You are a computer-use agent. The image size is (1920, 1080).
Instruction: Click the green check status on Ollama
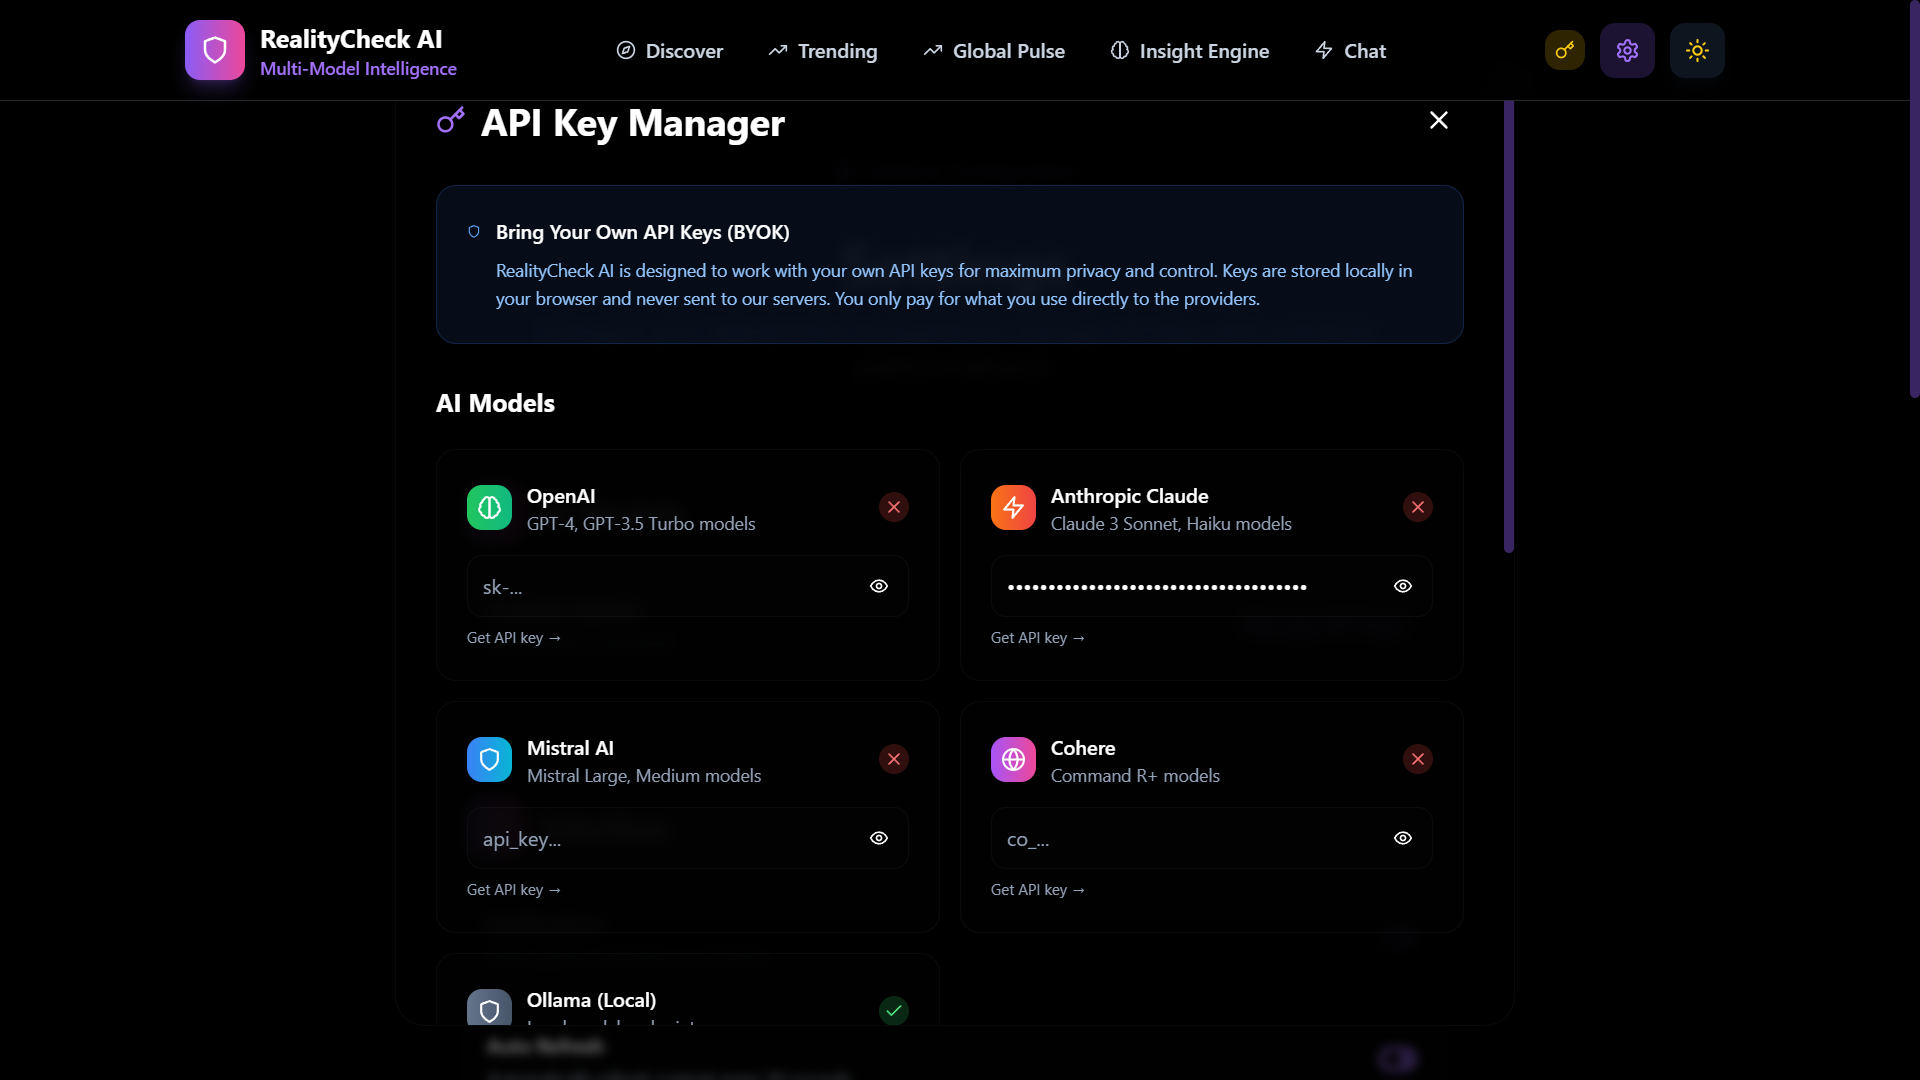(894, 1011)
